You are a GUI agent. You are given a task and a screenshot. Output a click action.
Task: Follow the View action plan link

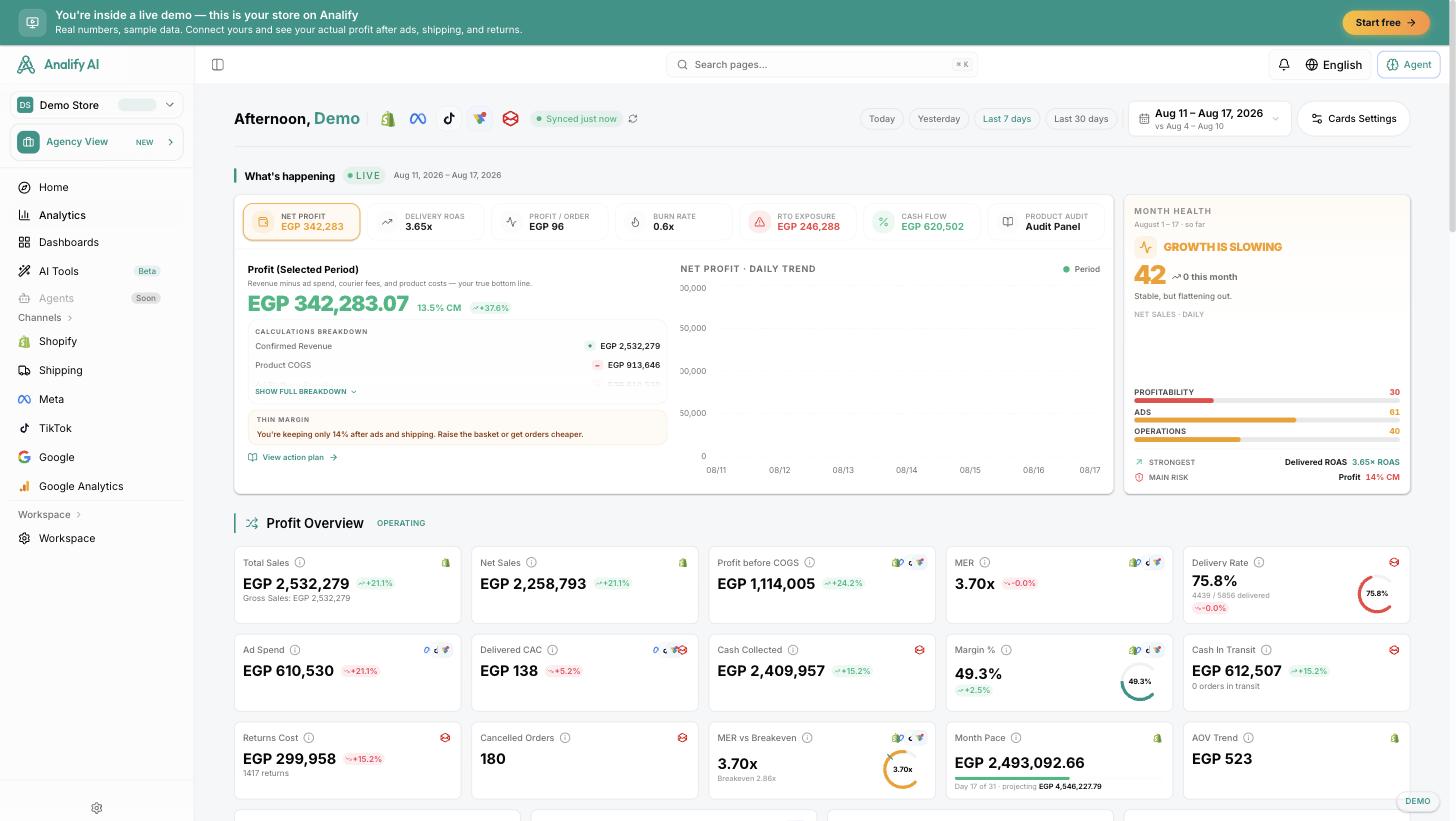coord(293,458)
